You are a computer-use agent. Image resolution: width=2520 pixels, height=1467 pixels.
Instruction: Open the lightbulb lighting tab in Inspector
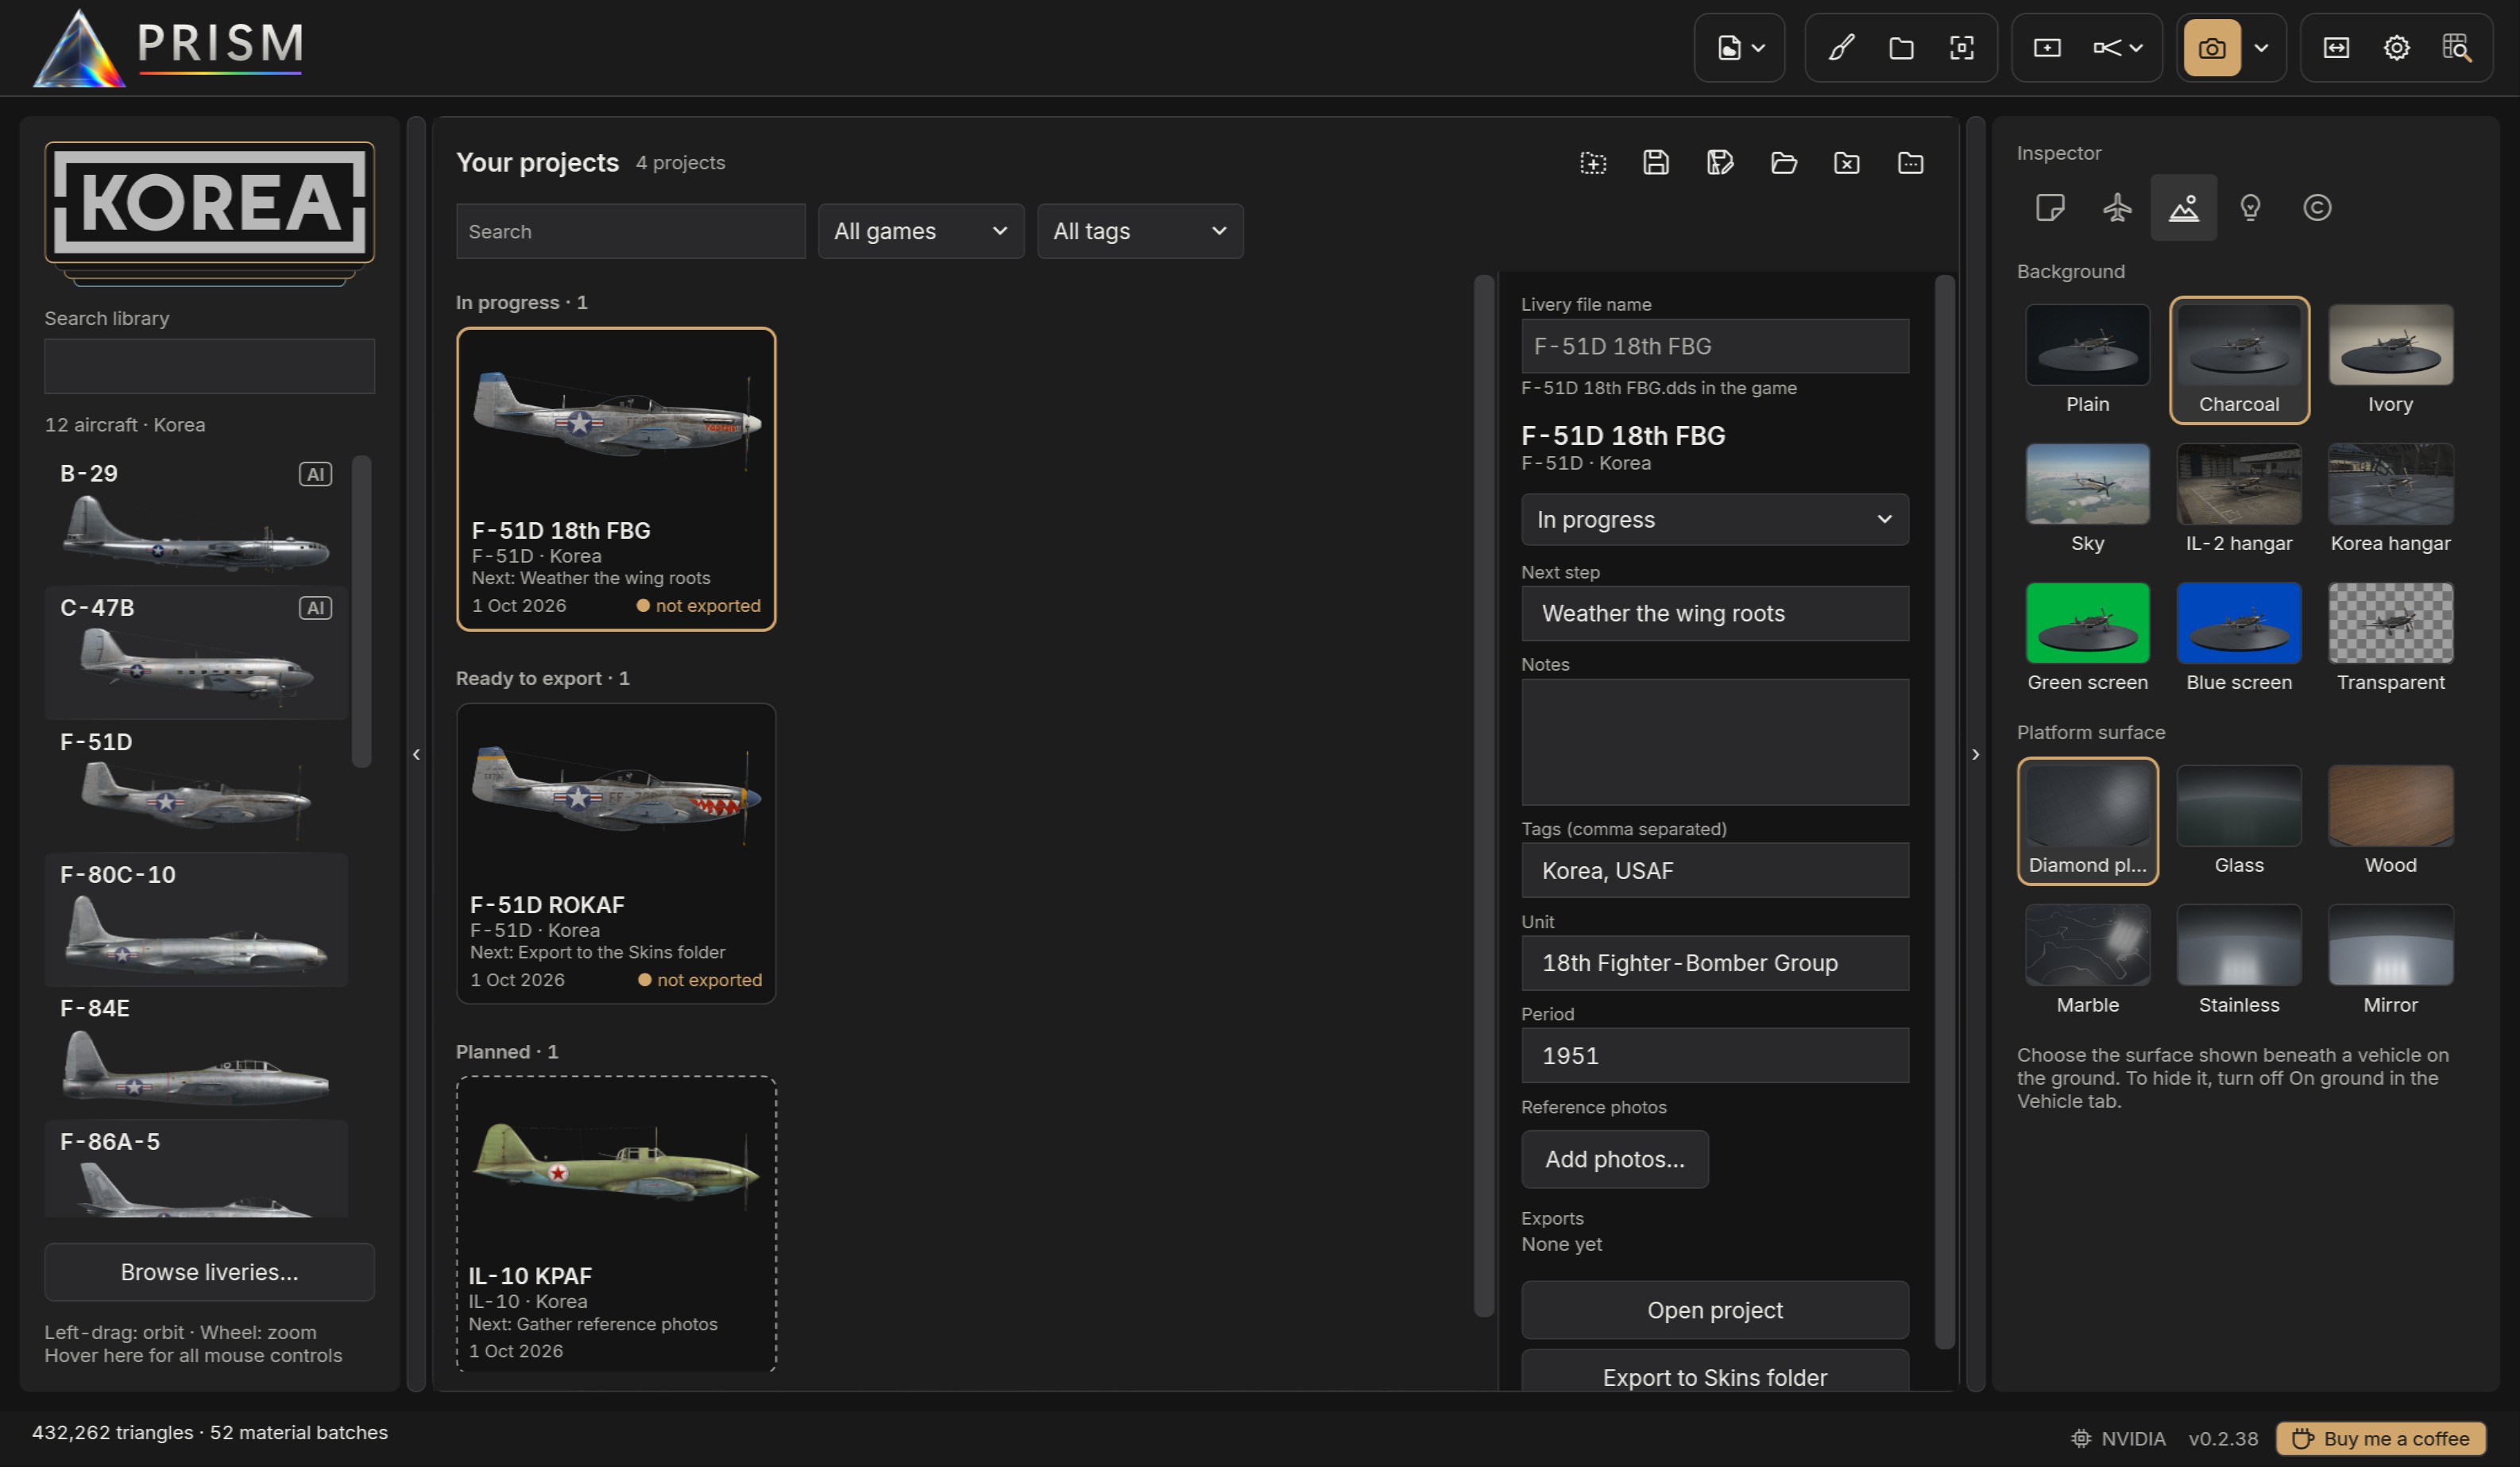pyautogui.click(x=2250, y=208)
